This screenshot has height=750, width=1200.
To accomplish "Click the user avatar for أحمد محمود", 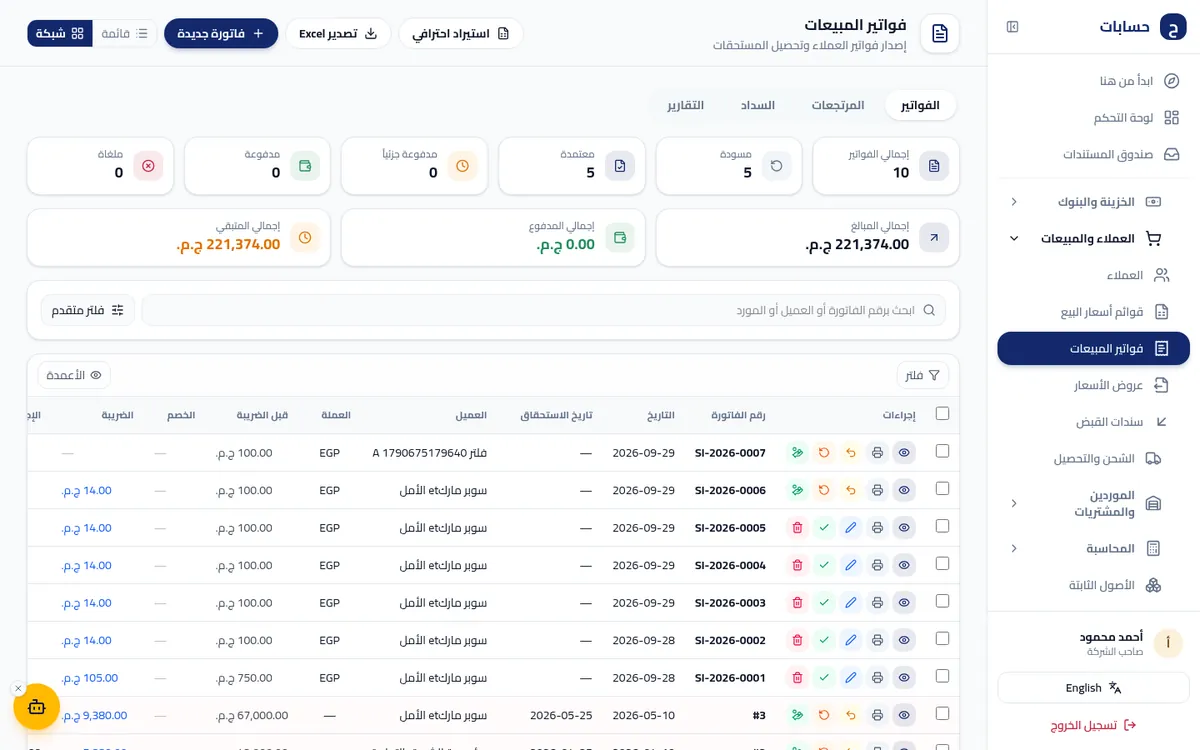I will coord(1168,643).
